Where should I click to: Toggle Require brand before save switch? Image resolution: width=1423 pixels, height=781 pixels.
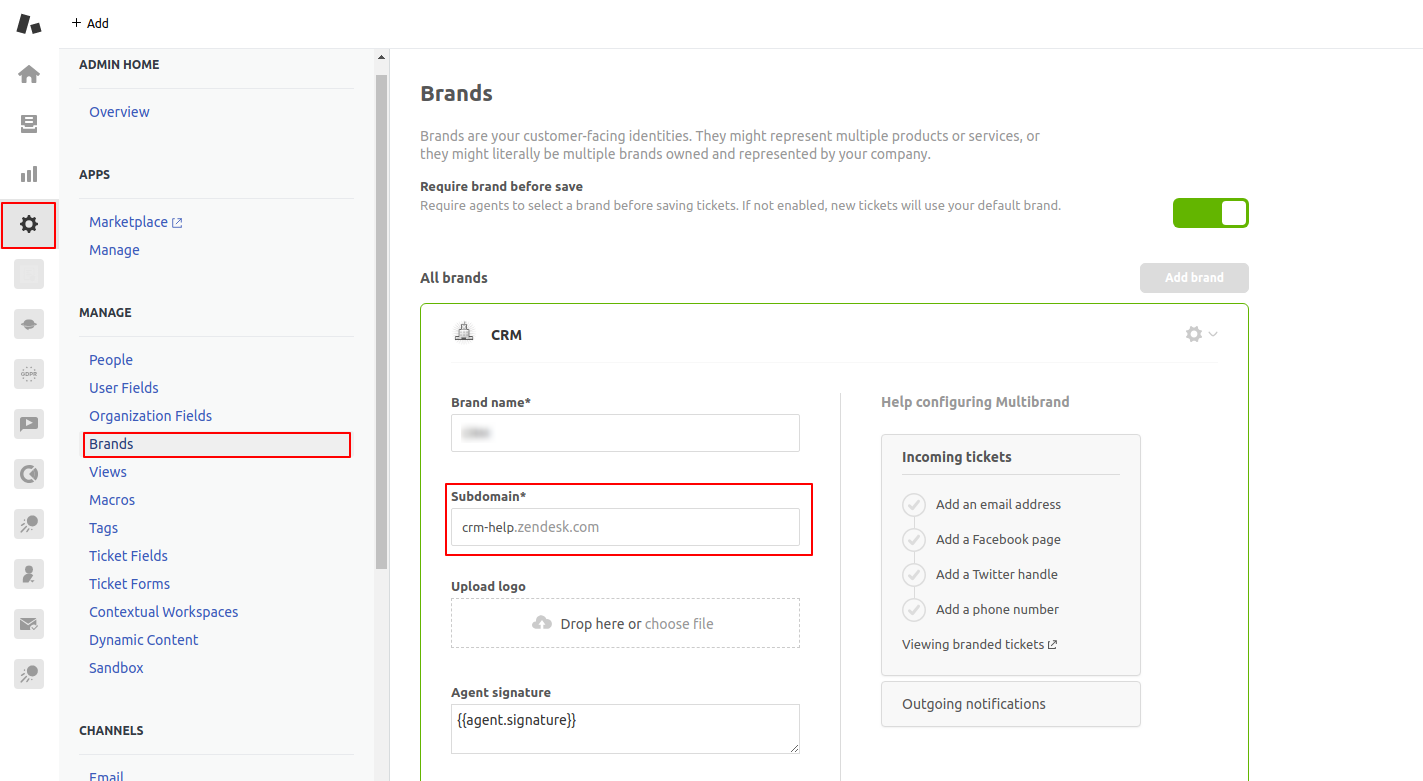coord(1210,213)
